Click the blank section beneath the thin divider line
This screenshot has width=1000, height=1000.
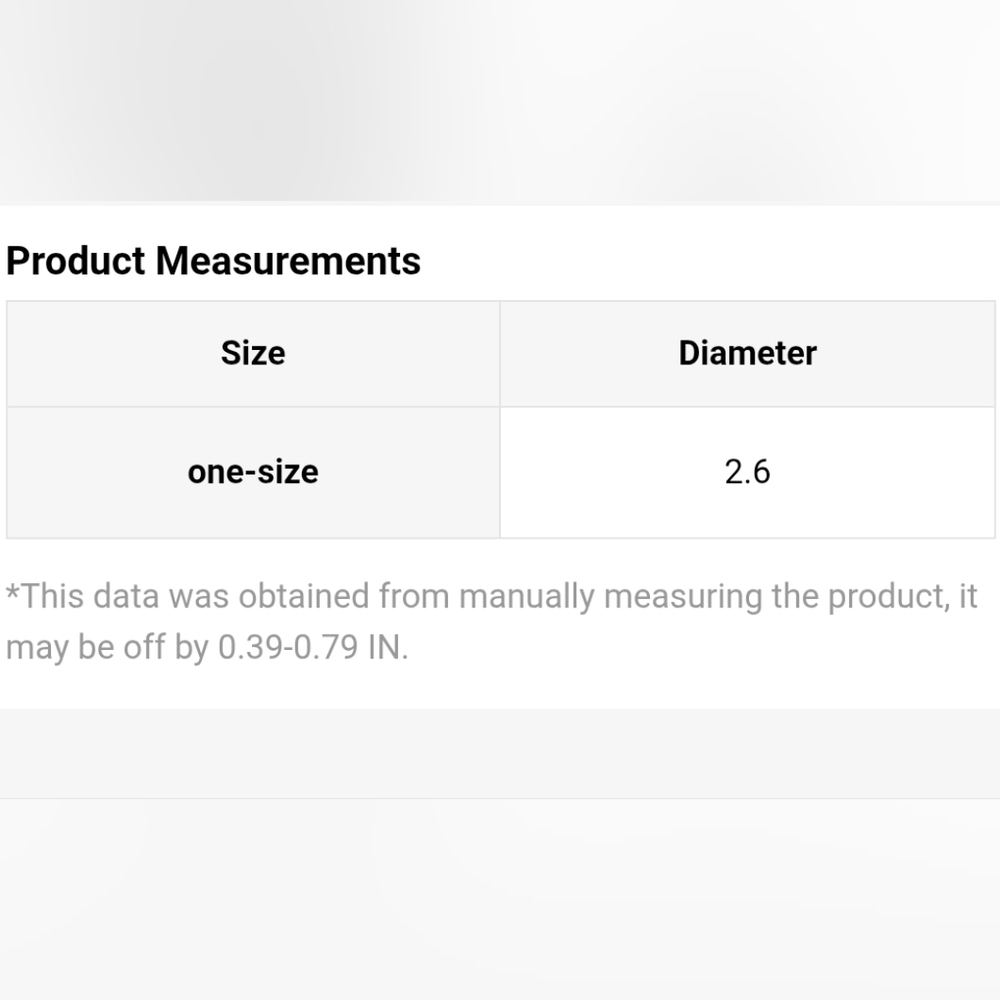500,899
